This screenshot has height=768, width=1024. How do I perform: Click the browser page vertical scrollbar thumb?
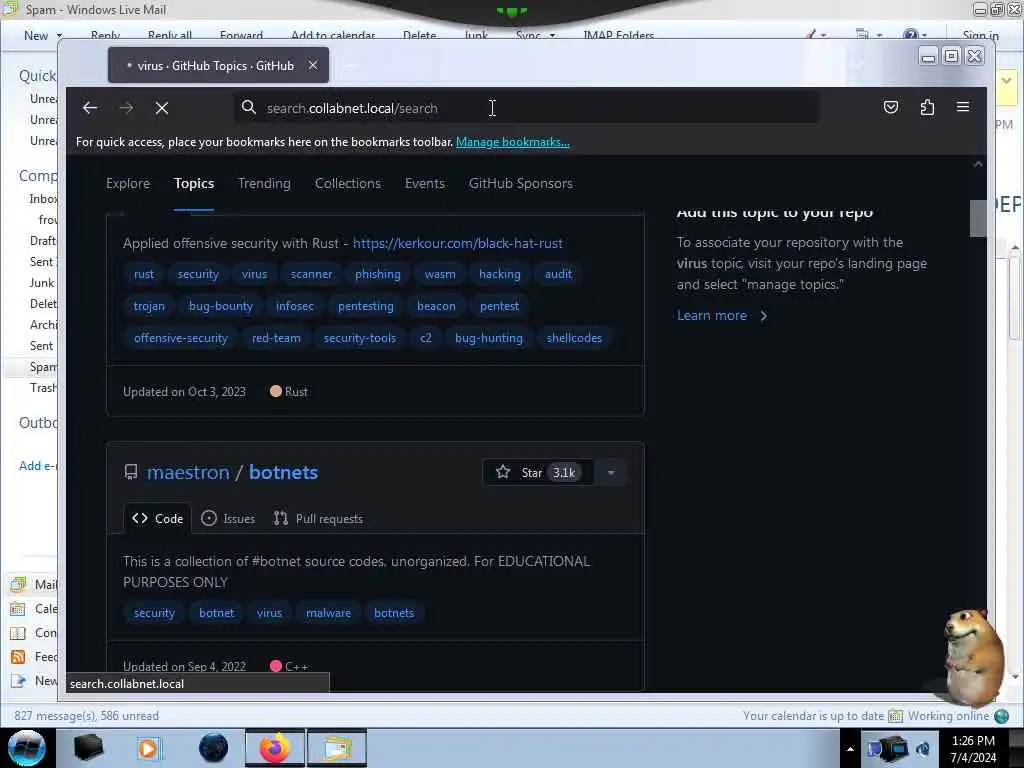tap(978, 218)
